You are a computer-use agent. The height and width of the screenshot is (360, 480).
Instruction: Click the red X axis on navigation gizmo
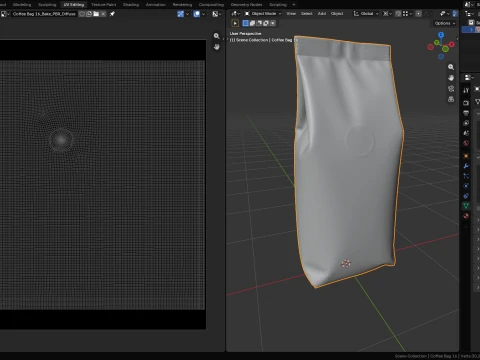(x=452, y=44)
